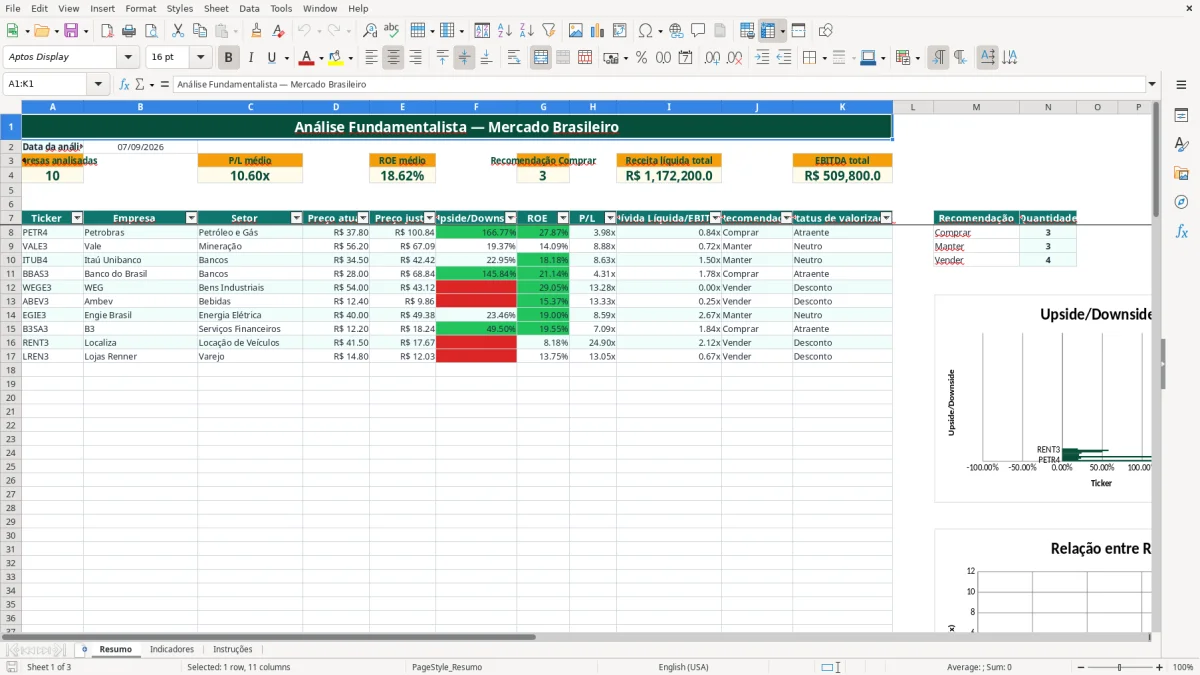Toggle Underline formatting

271,58
